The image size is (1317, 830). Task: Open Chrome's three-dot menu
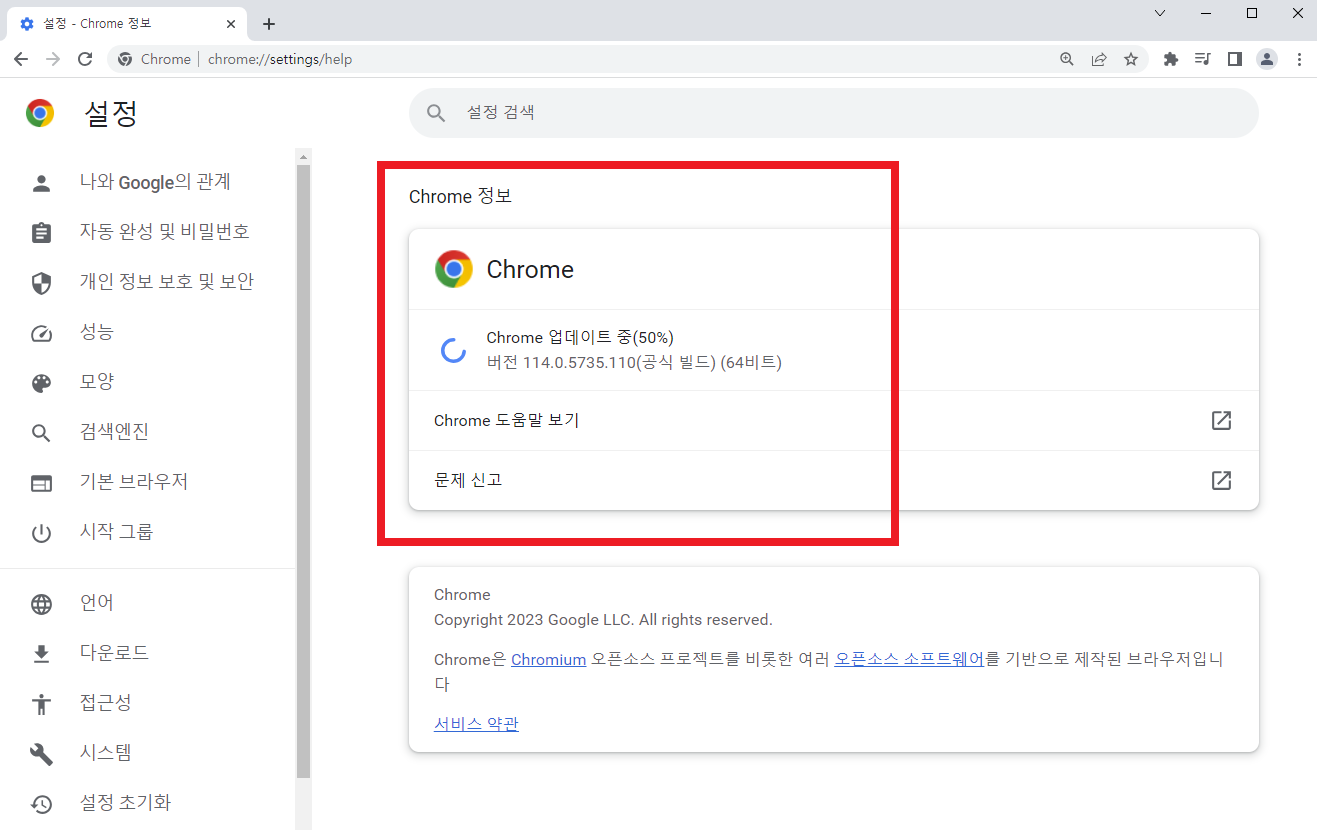[1299, 59]
